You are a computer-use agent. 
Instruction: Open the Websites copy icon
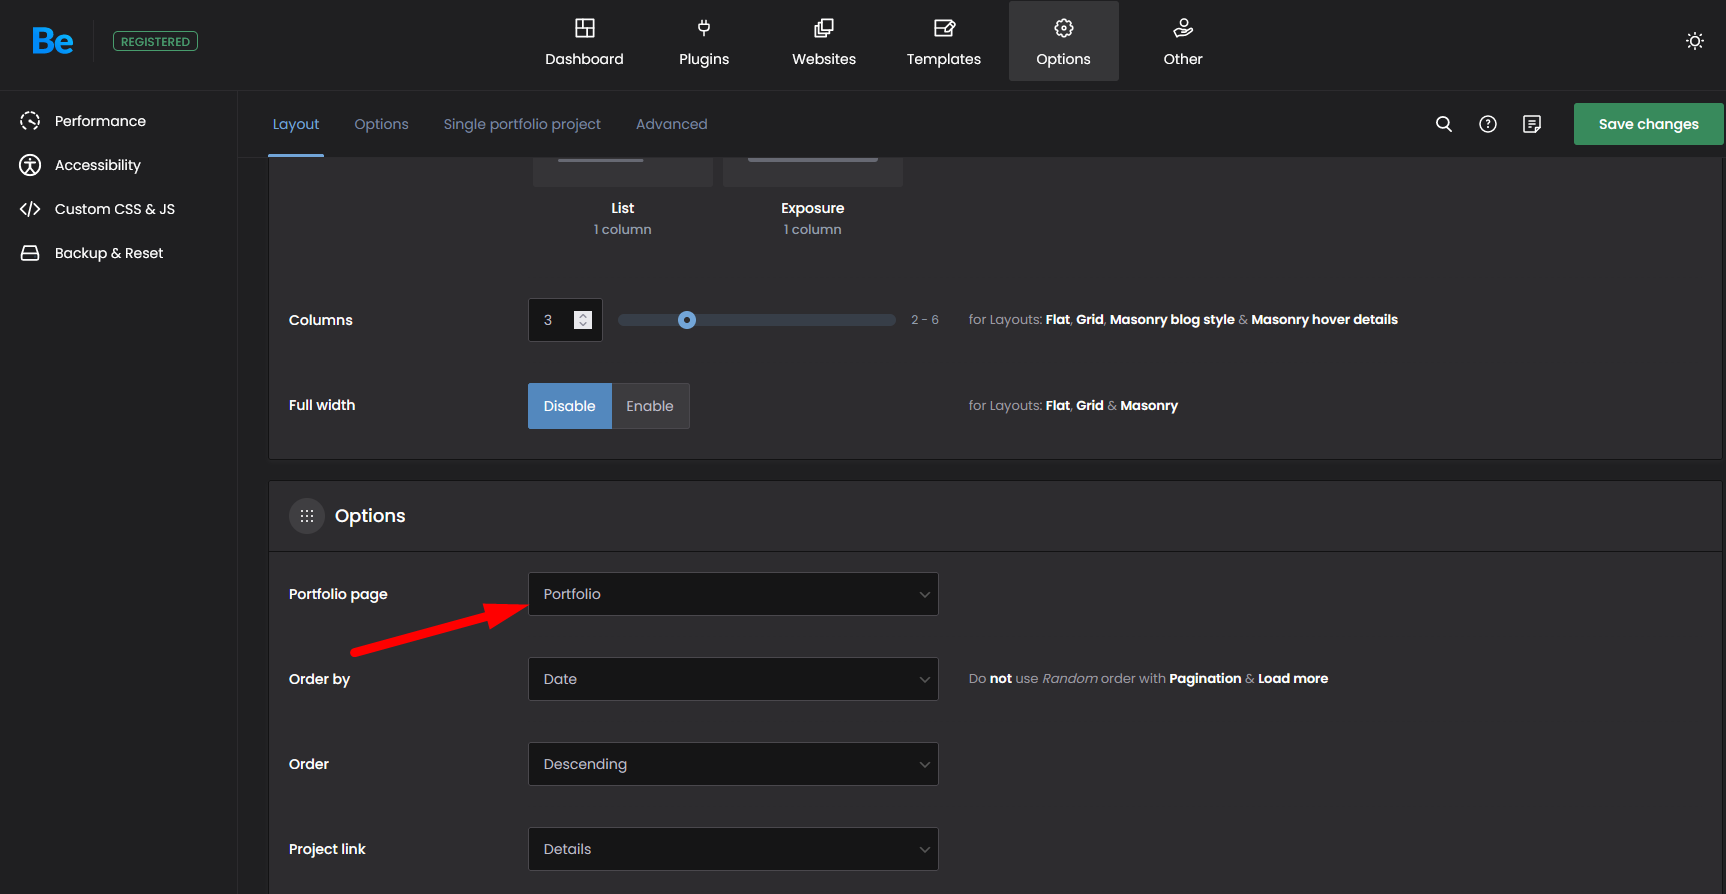pyautogui.click(x=824, y=28)
